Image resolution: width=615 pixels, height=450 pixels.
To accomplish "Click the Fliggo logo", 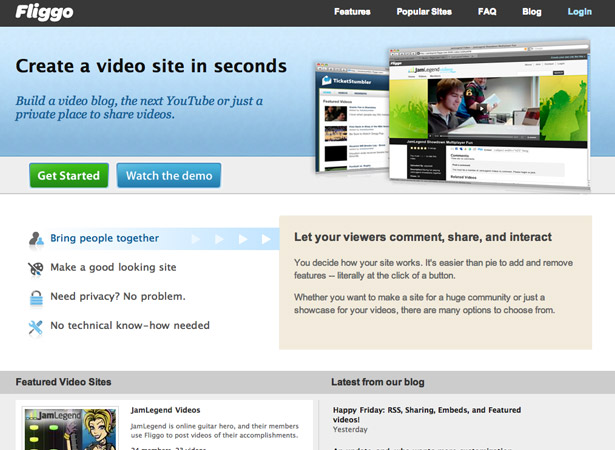I will pyautogui.click(x=44, y=12).
